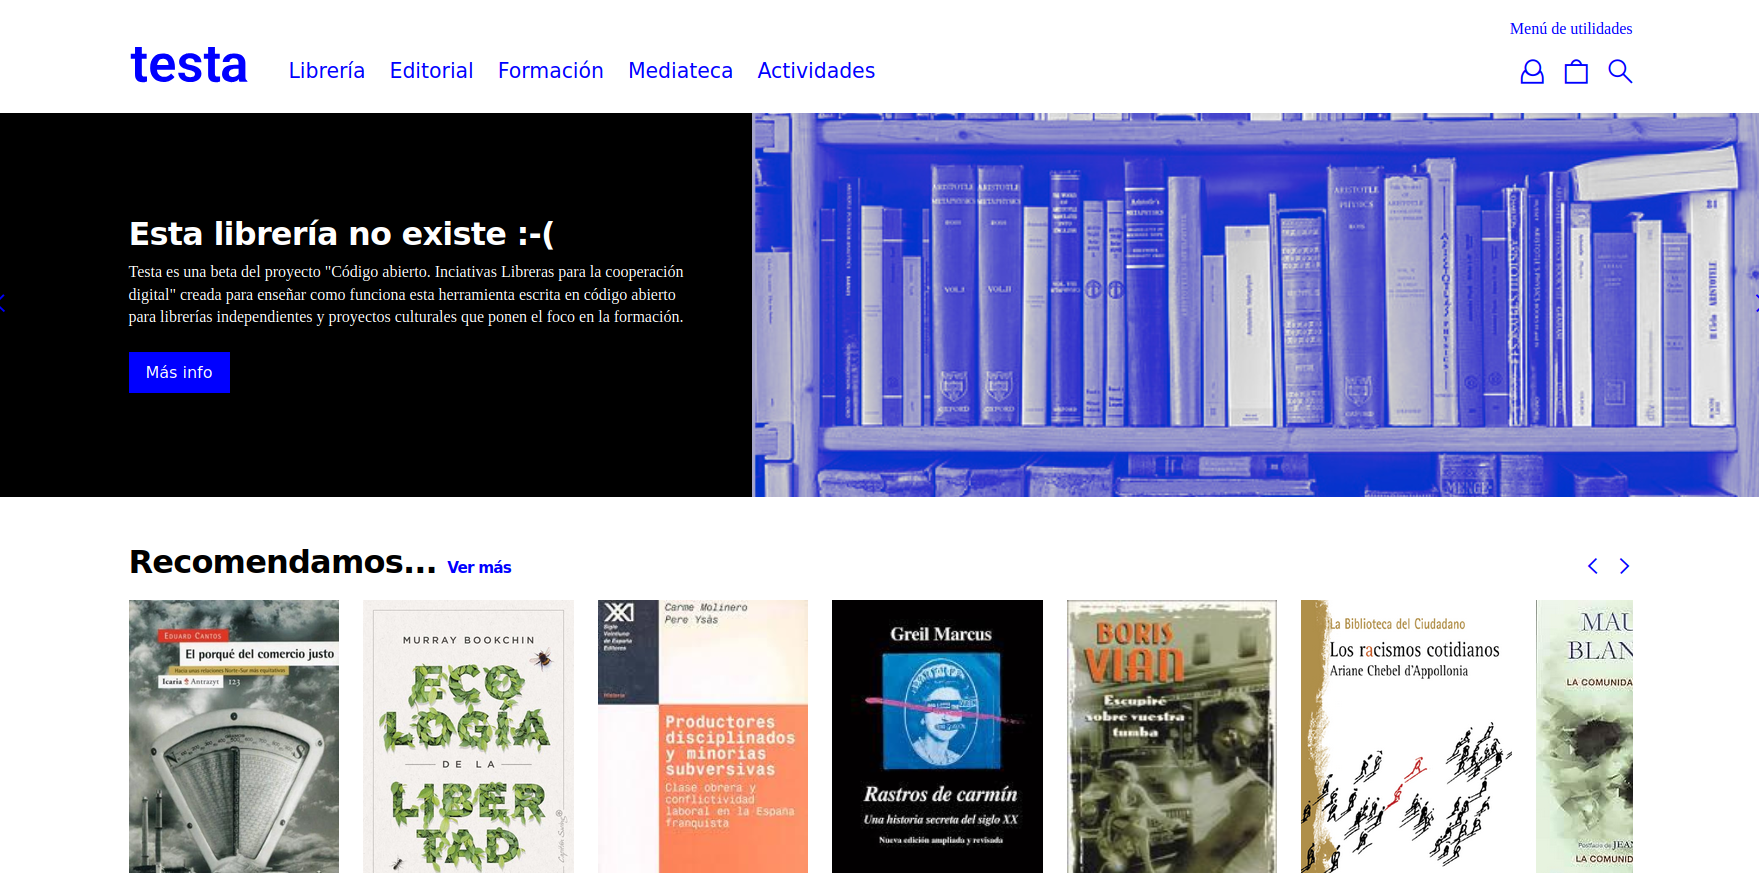View the Rastros de carmín book
Image resolution: width=1759 pixels, height=873 pixels.
click(x=937, y=736)
